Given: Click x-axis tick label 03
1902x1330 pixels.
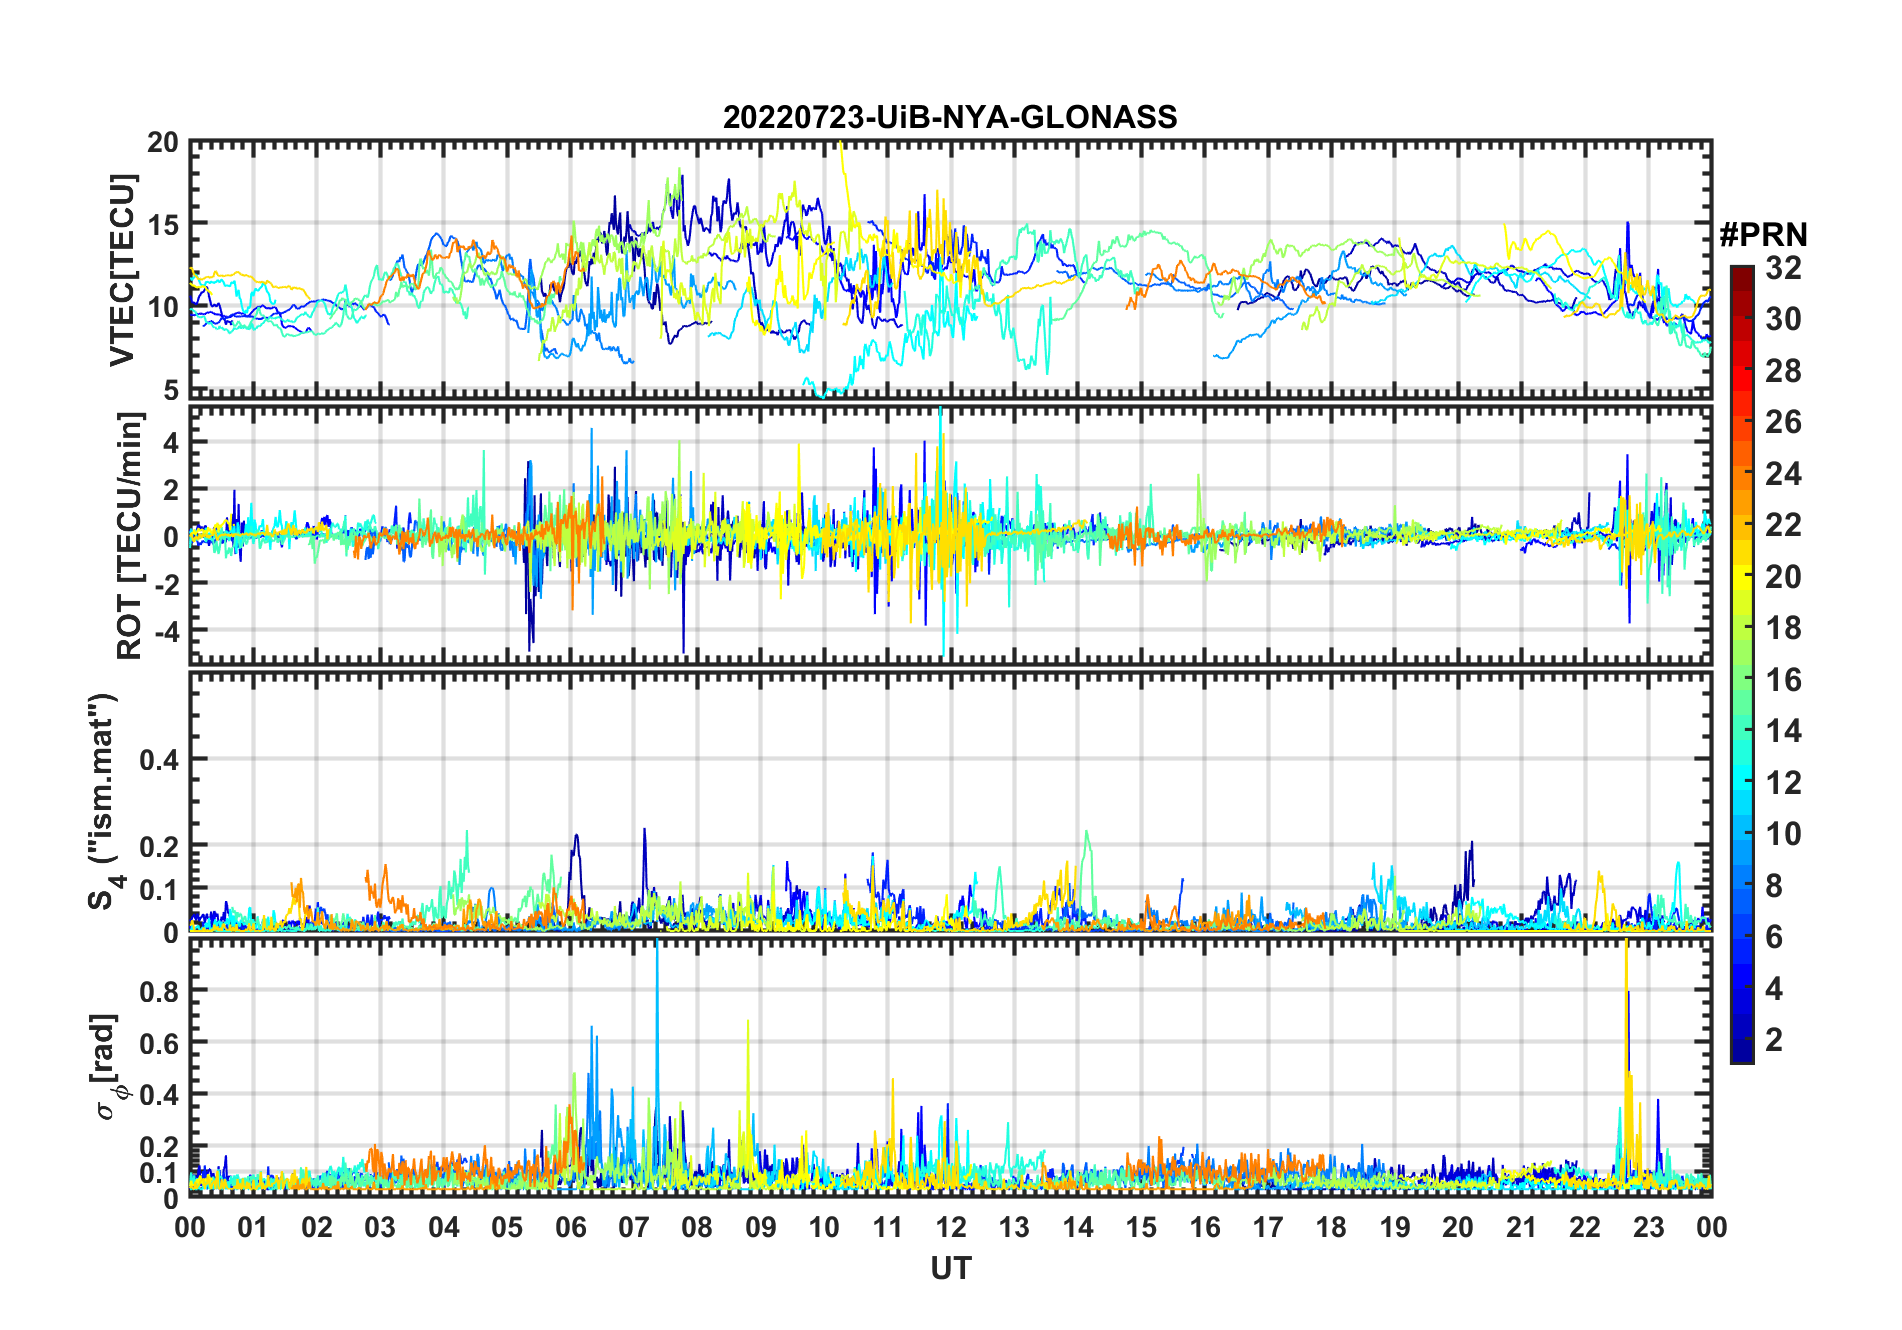Looking at the screenshot, I should (x=380, y=1227).
